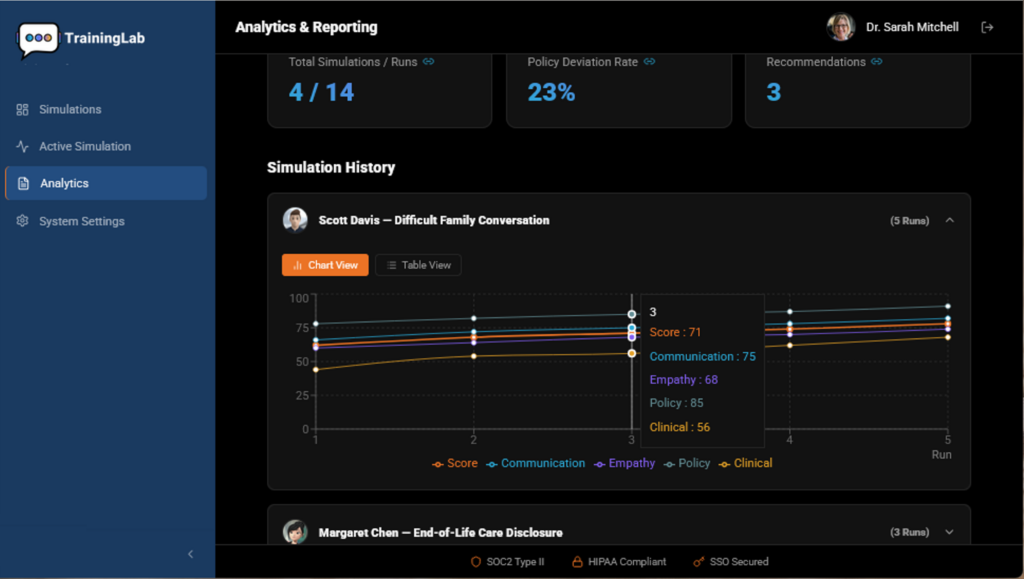Toggle the Policy series in chart legend
Viewport: 1024px width, 579px height.
[687, 463]
